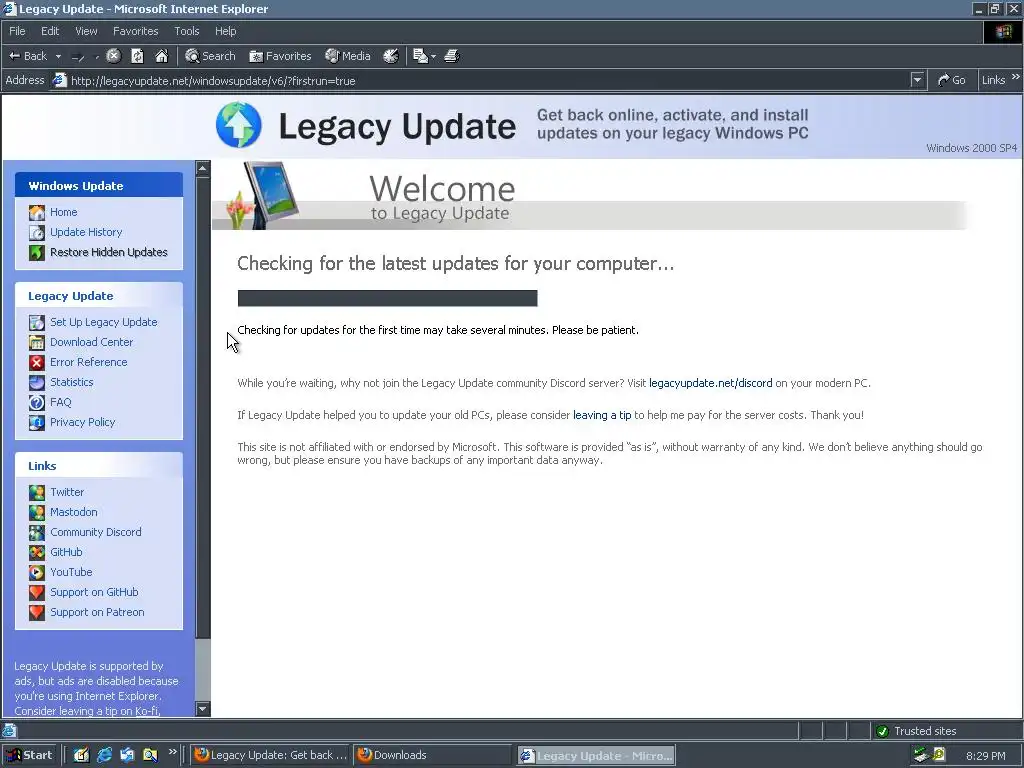The image size is (1024, 768).
Task: Click the Community Discord icon
Action: (x=37, y=532)
